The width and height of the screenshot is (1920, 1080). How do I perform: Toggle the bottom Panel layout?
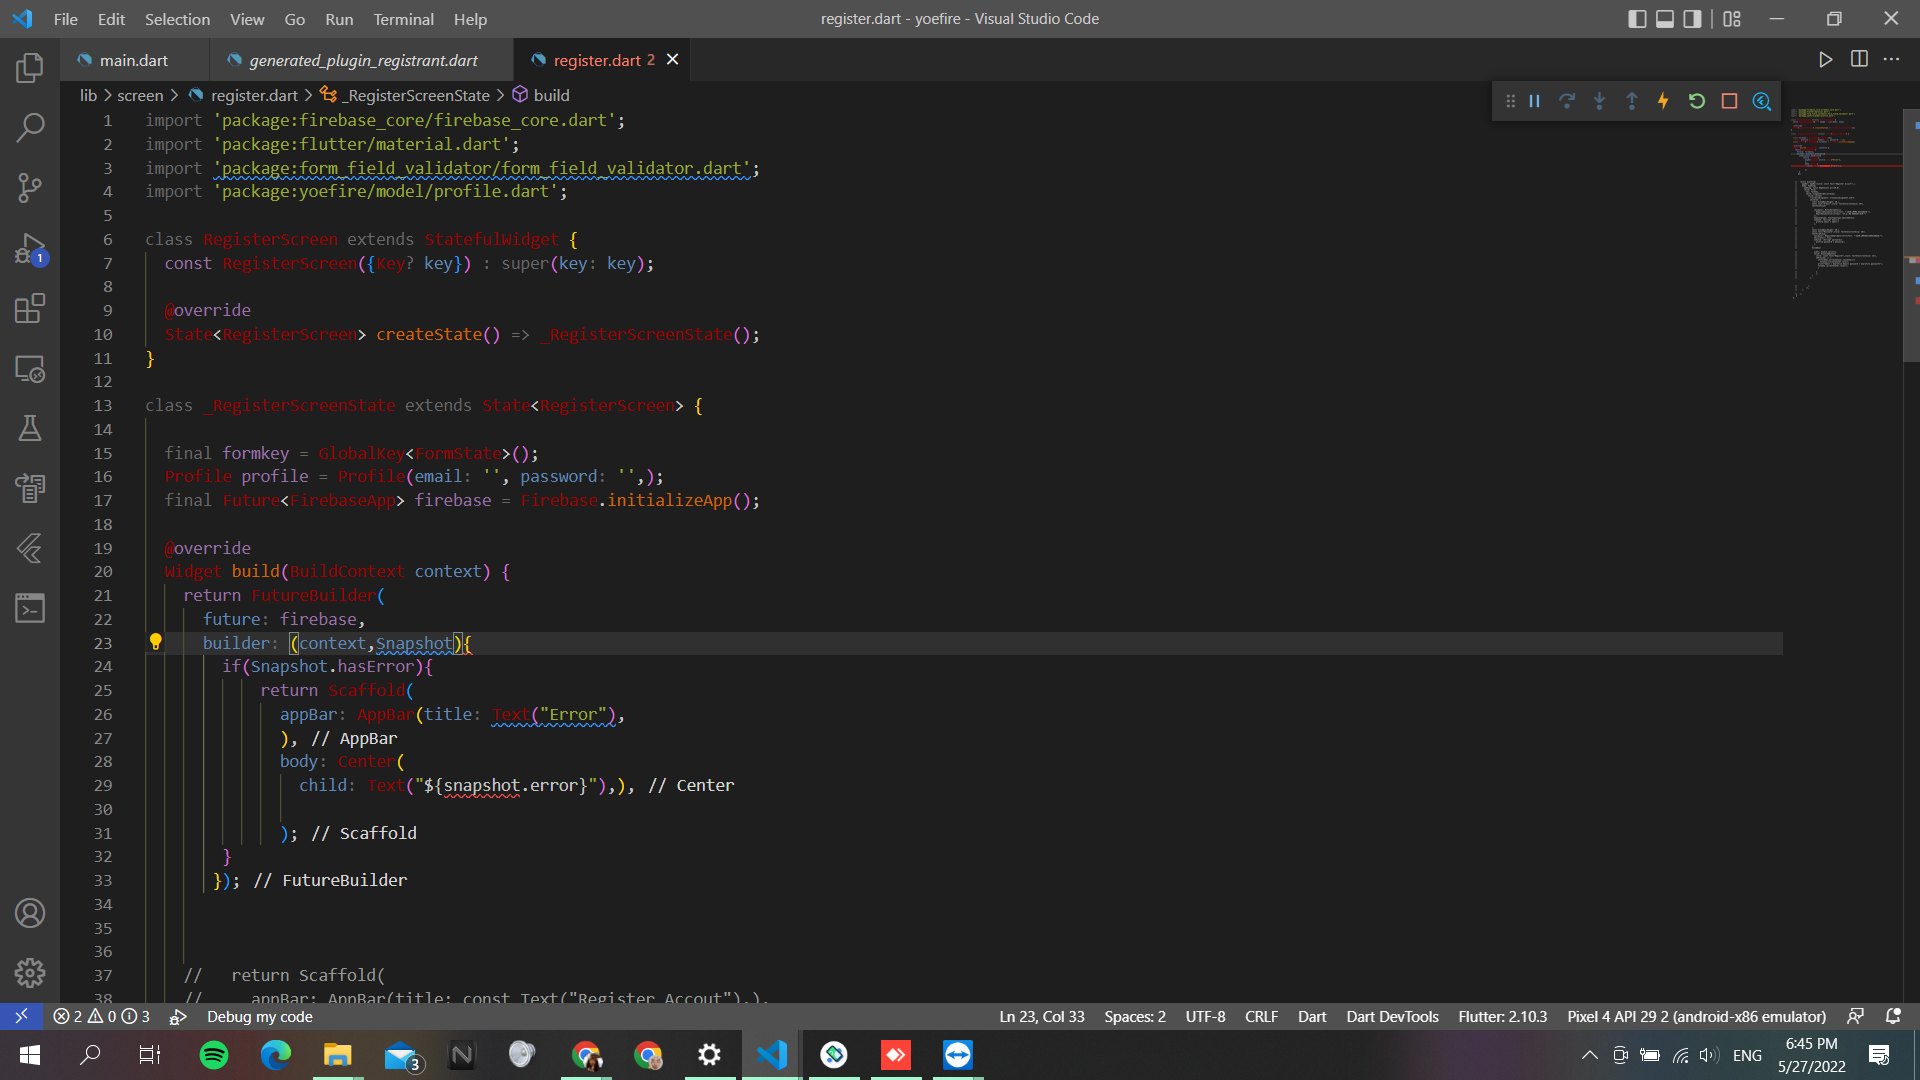tap(1665, 19)
